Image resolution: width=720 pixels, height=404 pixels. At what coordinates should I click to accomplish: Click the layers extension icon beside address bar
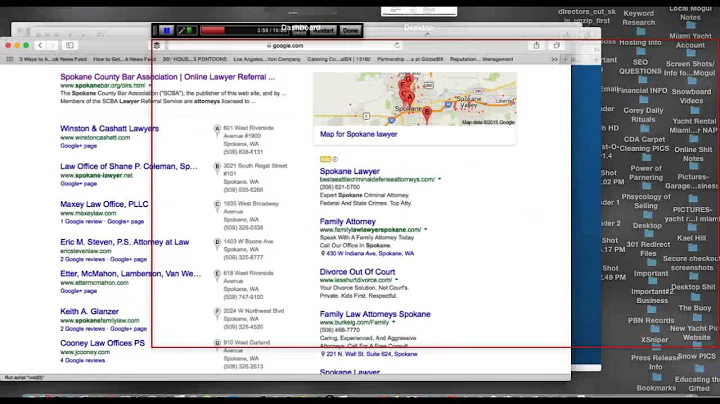click(x=157, y=45)
